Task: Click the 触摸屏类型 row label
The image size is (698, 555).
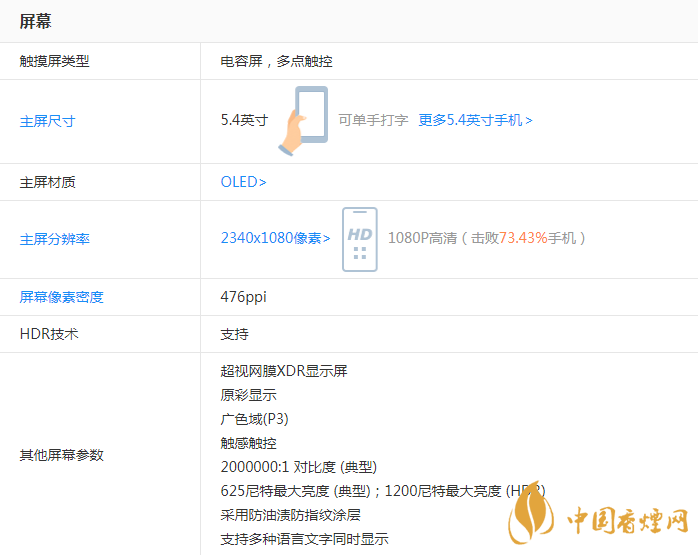Action: pyautogui.click(x=54, y=61)
